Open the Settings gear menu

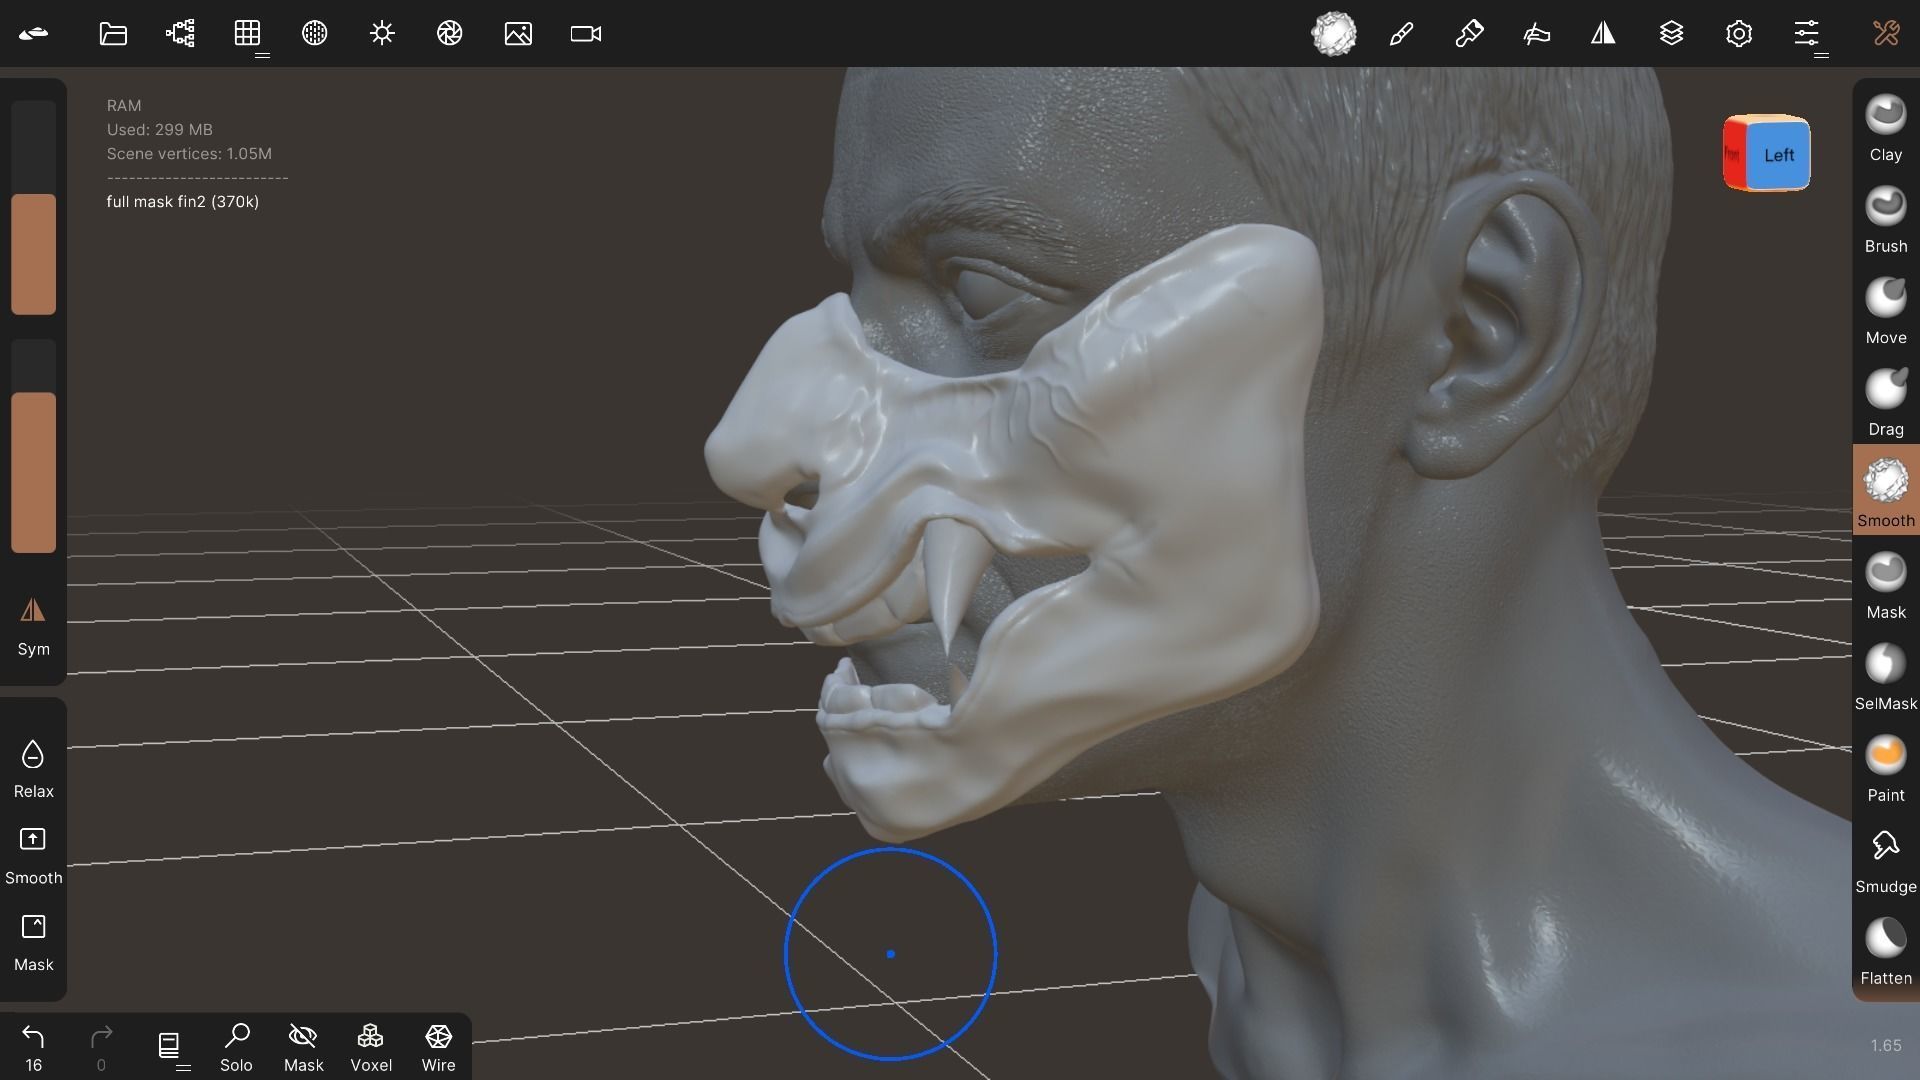pos(1739,33)
